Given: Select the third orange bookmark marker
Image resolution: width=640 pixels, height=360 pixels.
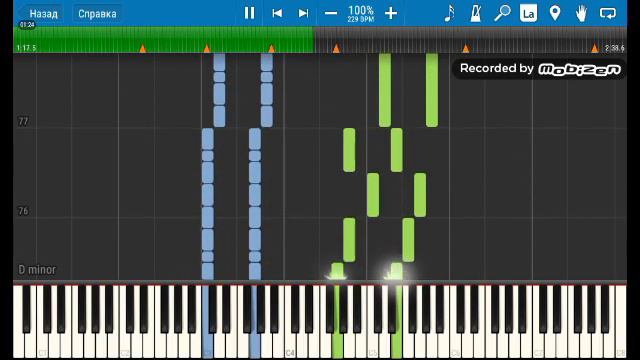Looking at the screenshot, I should [271, 49].
